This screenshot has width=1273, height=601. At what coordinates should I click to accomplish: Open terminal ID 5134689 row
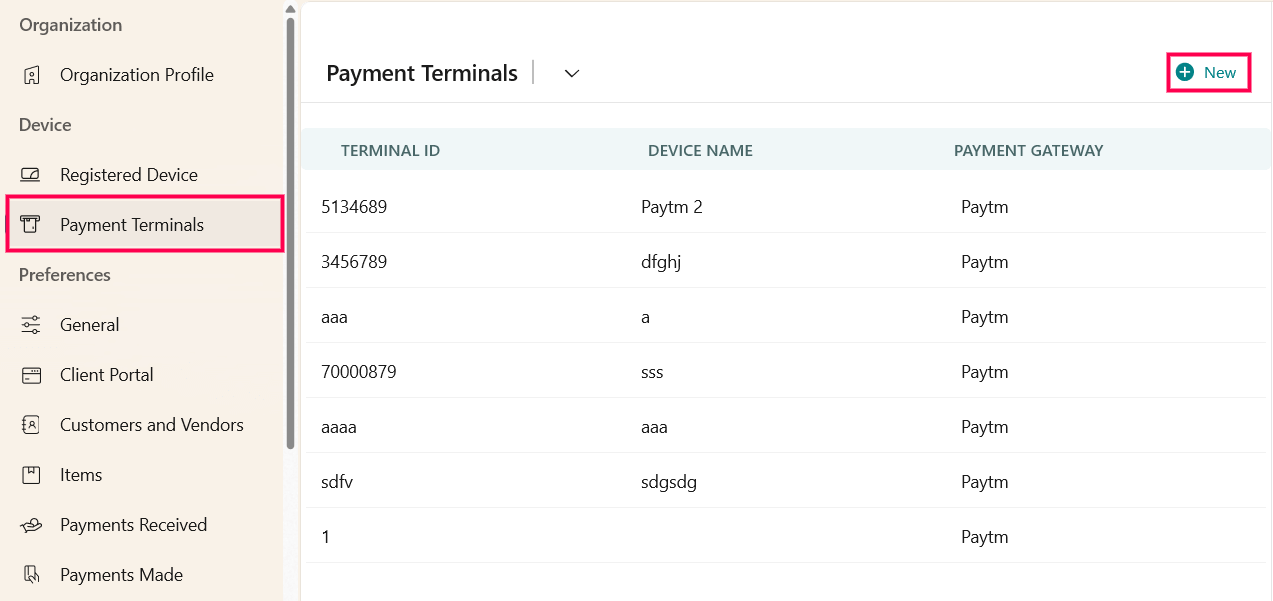[x=354, y=207]
